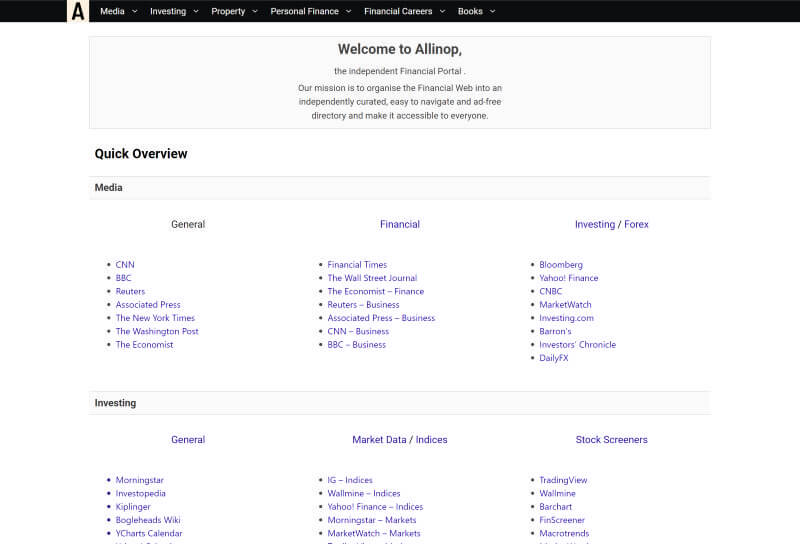Open the YCharts Calendar link

(x=149, y=533)
